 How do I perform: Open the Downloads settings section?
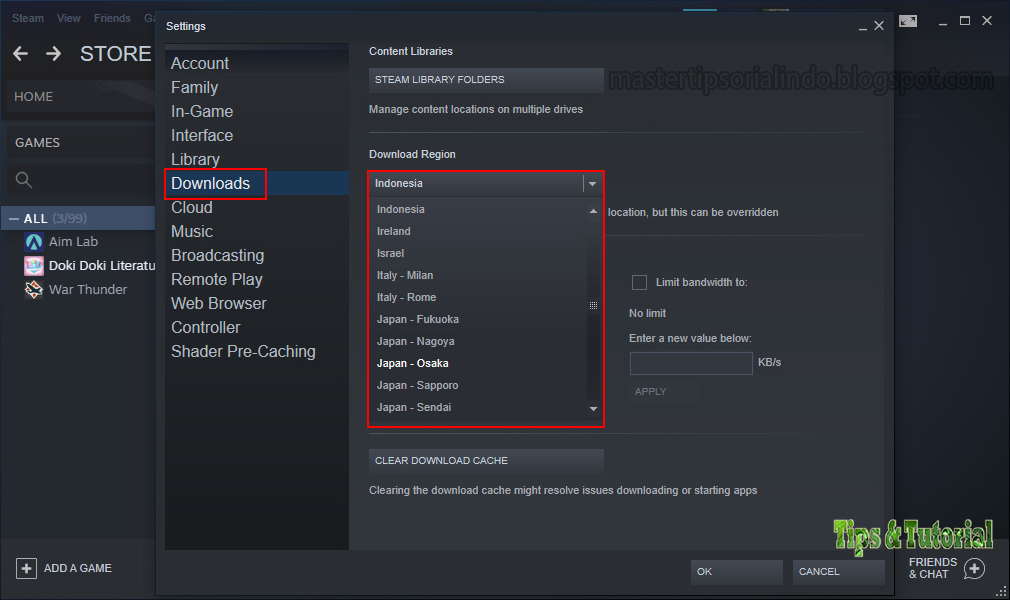[211, 184]
